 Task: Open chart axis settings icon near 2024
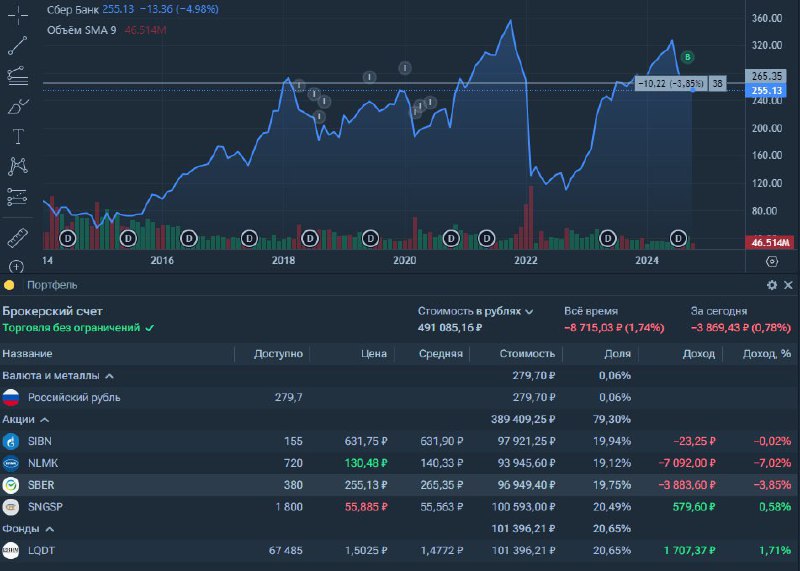(x=772, y=261)
